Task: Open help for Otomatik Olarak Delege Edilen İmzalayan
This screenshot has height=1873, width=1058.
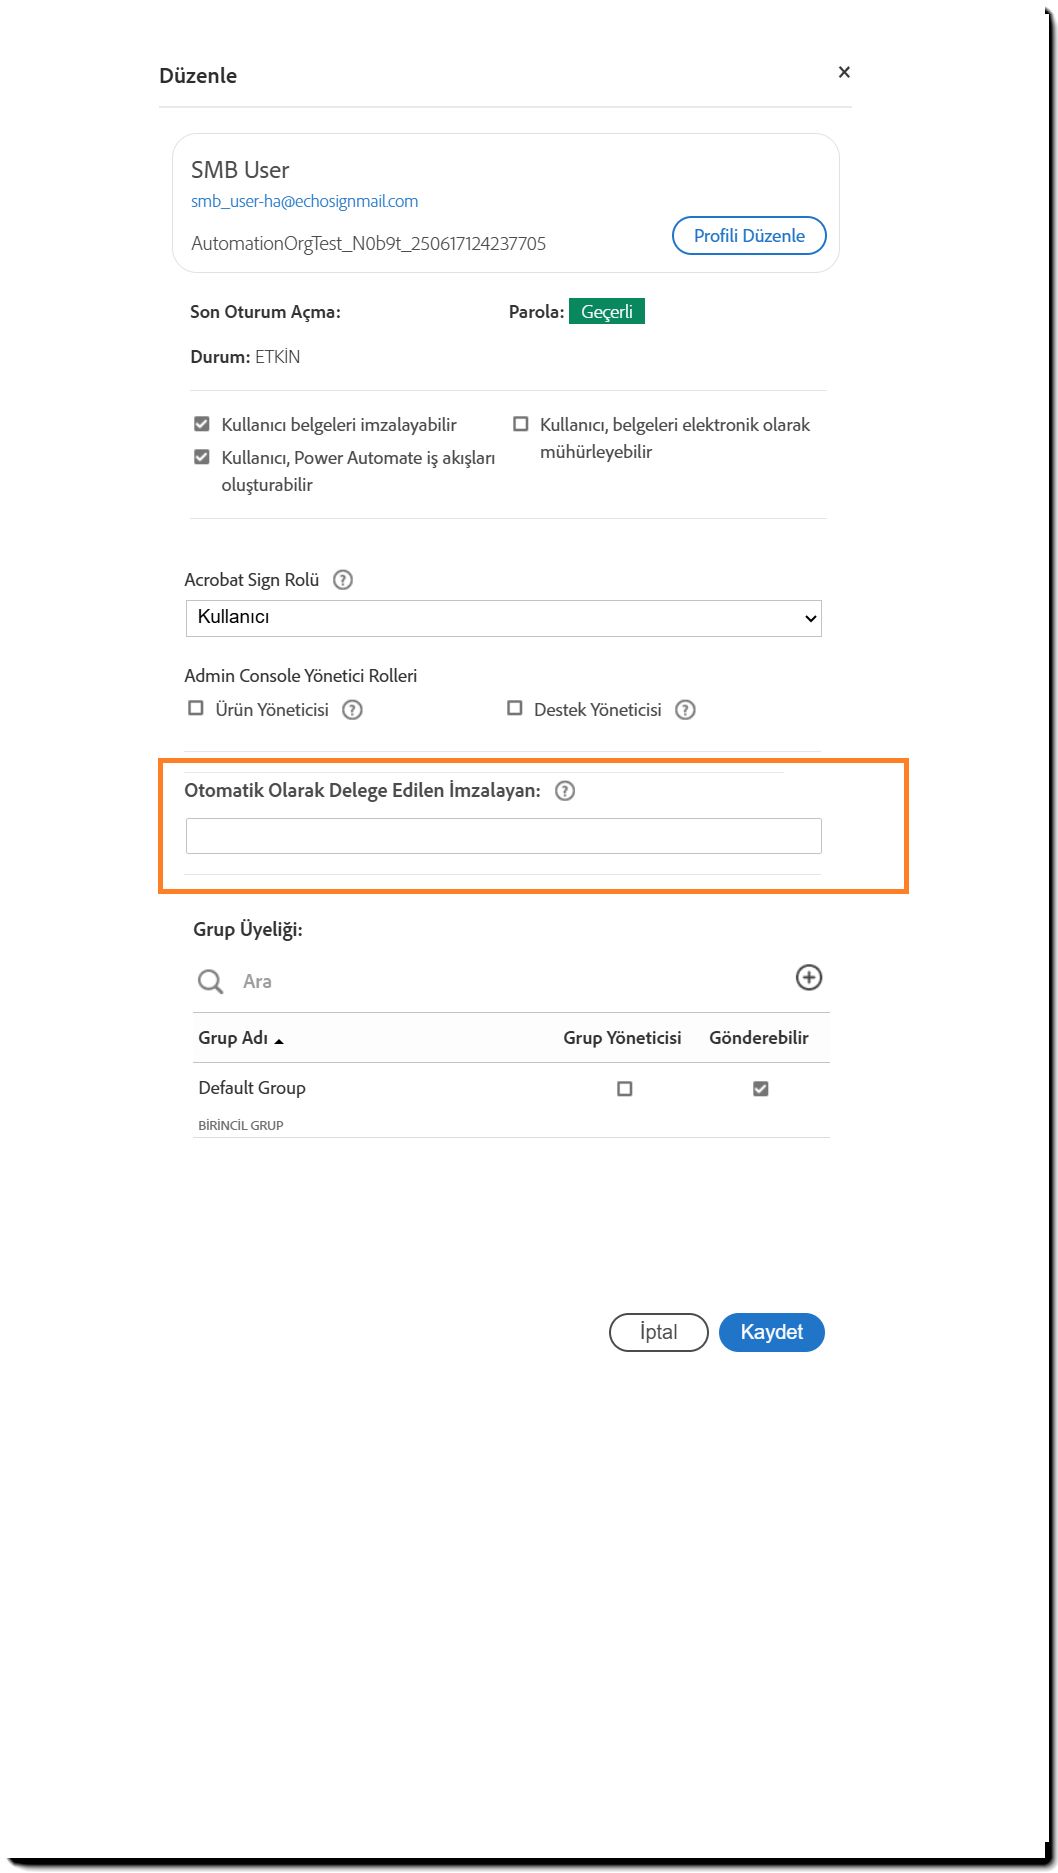Action: 565,791
